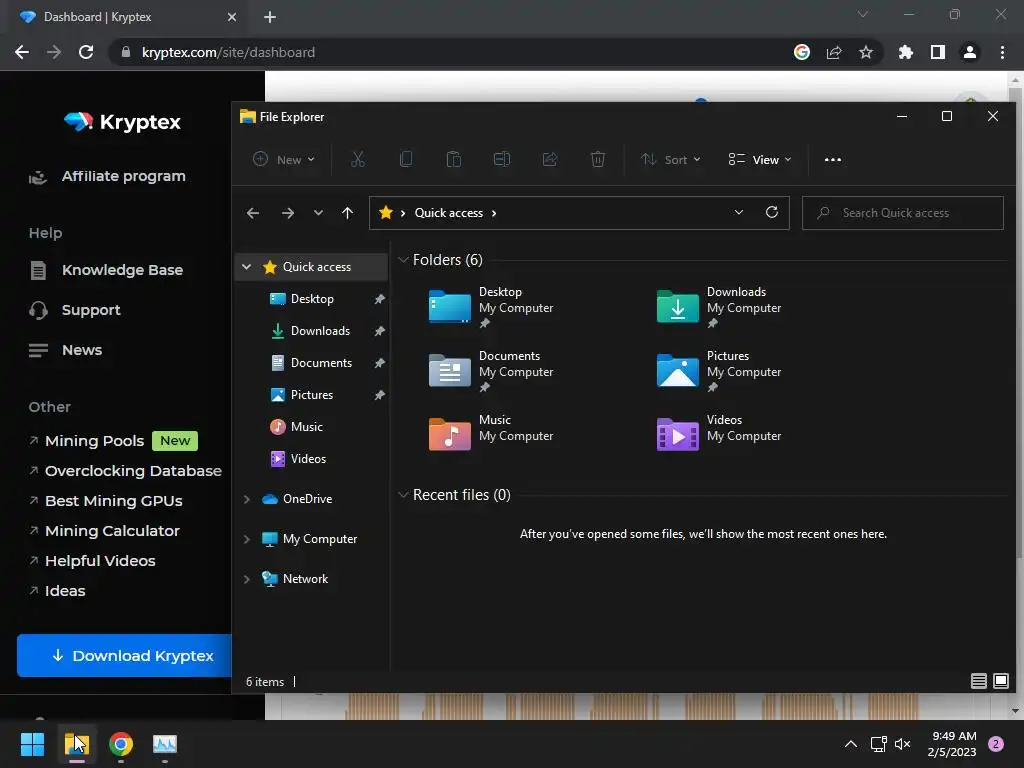Click the Up one level arrow
1024x768 pixels.
point(347,213)
